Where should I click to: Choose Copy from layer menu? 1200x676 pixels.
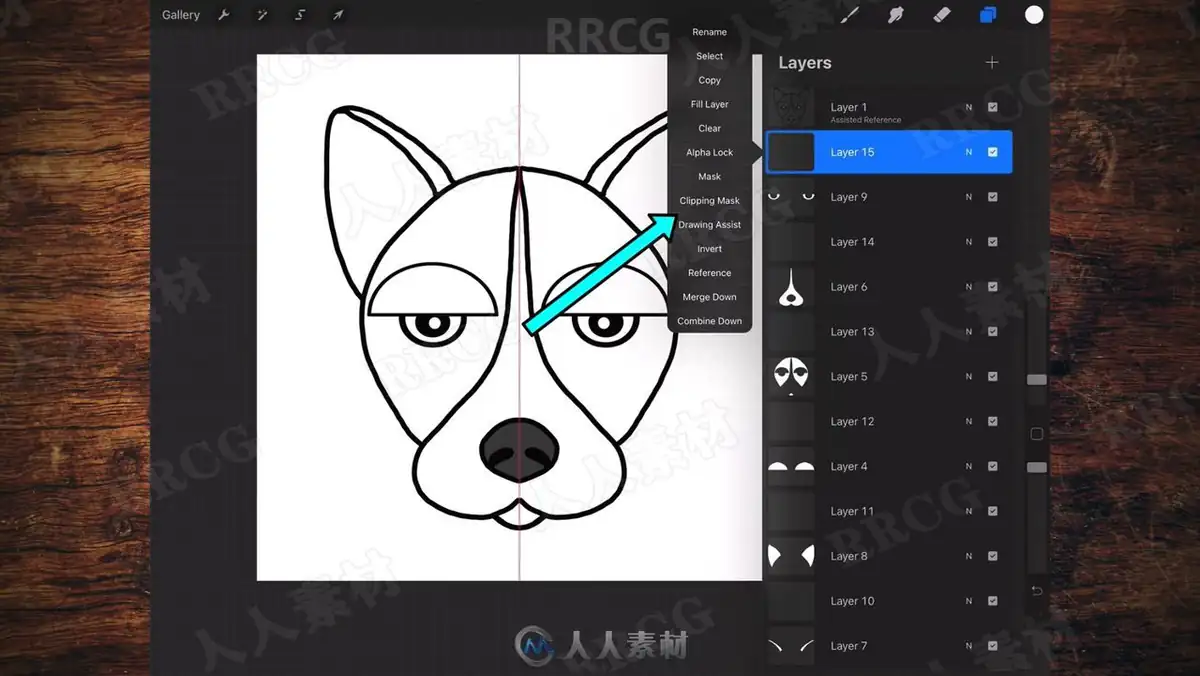[x=710, y=80]
